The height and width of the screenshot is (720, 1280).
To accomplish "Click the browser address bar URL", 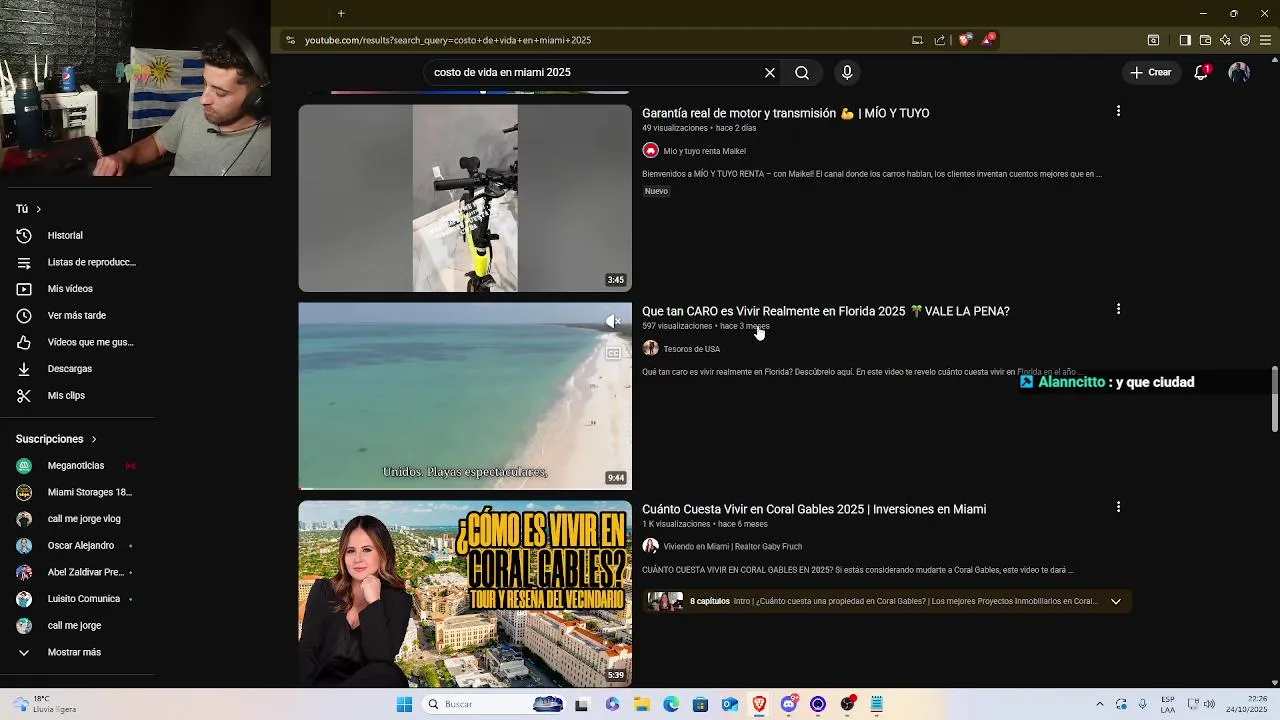I will point(448,40).
